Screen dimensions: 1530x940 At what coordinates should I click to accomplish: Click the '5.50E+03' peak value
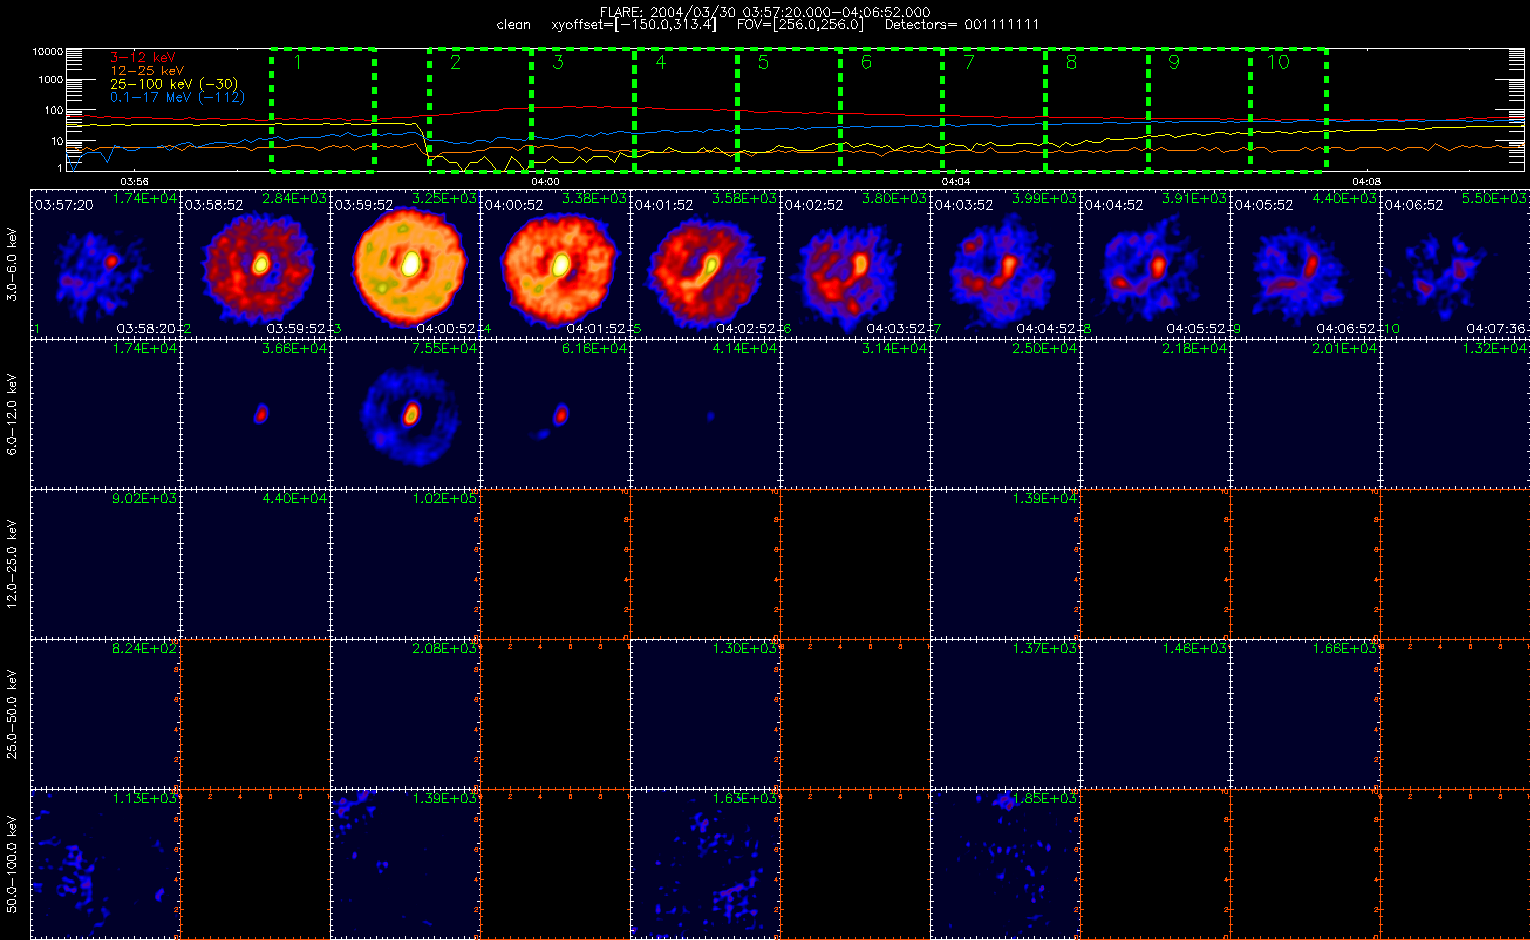coord(1495,199)
